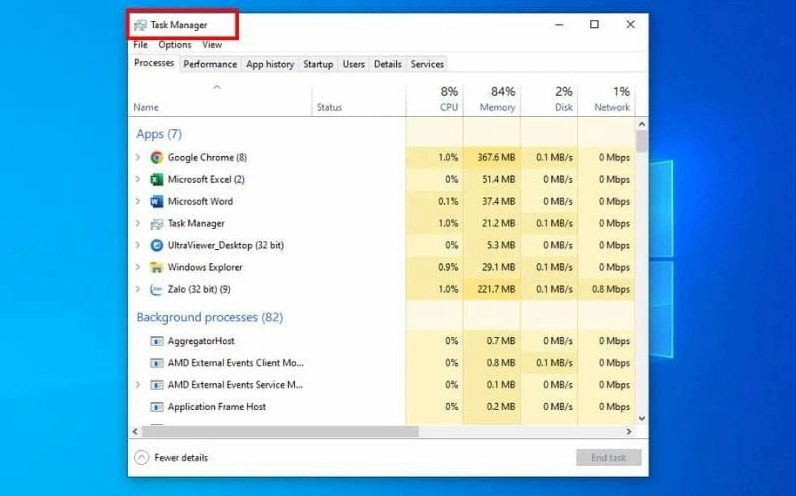Click the AMD External Events Client icon
796x496 pixels.
(x=156, y=363)
